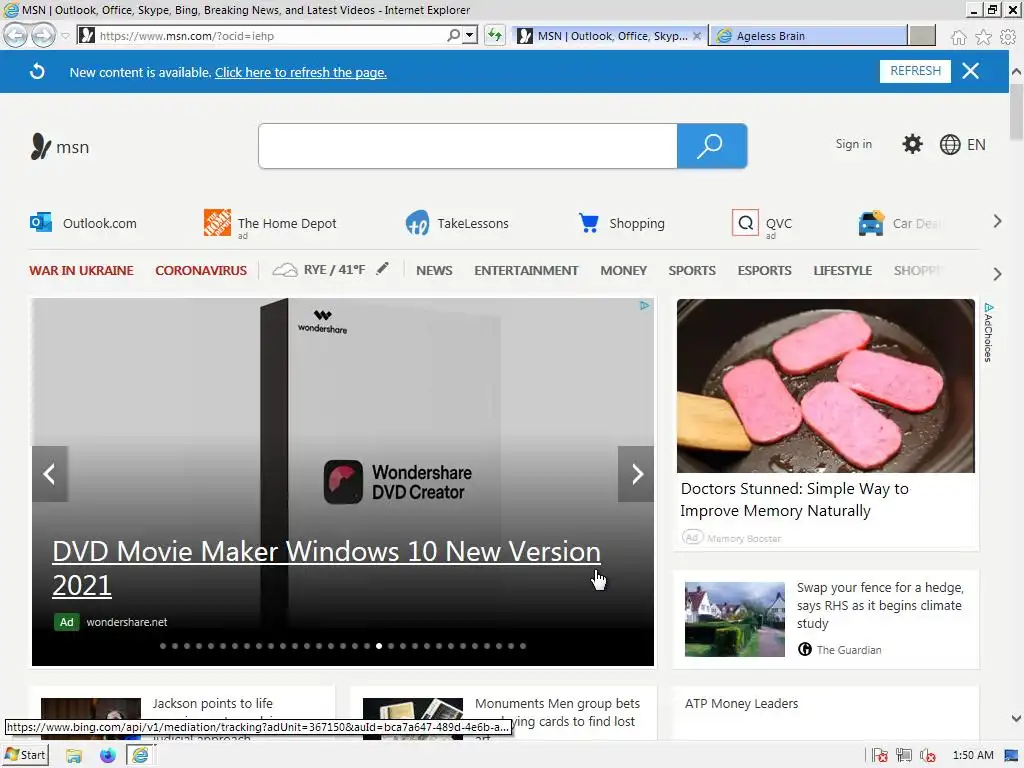
Task: Open CORONAVIRUS section
Action: coord(200,270)
